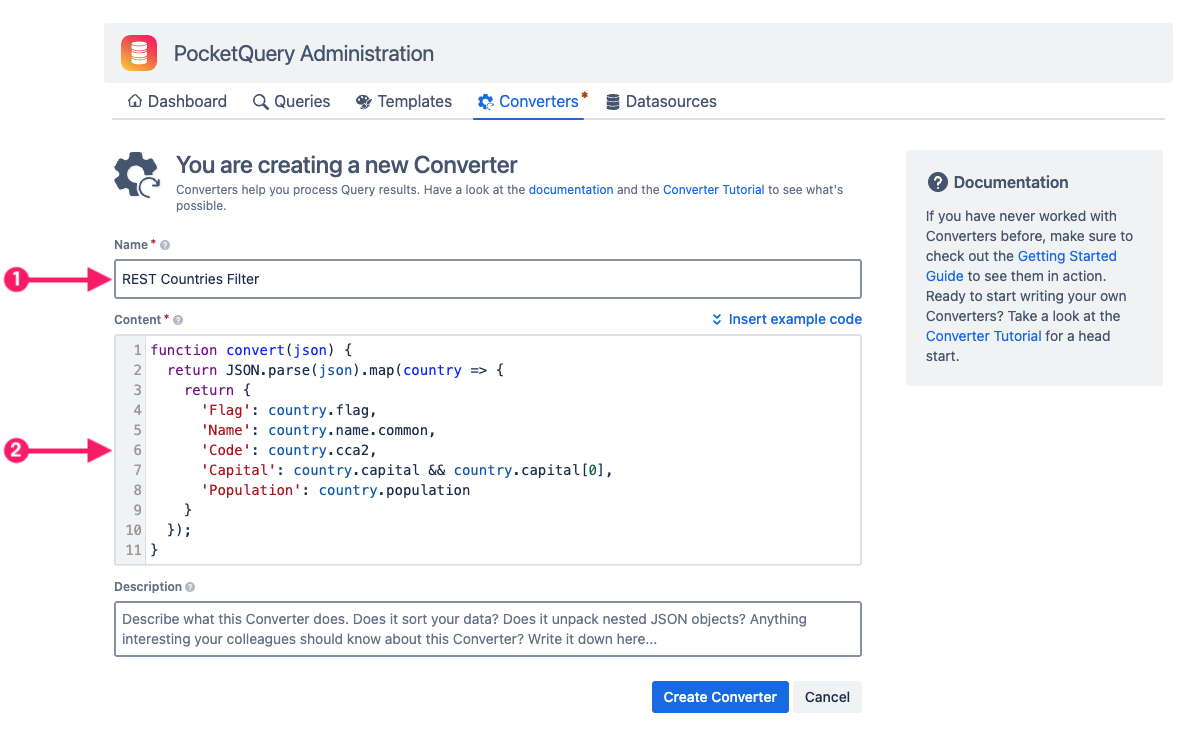Click the palette icon beside Templates
Image resolution: width=1196 pixels, height=744 pixels.
click(x=363, y=101)
